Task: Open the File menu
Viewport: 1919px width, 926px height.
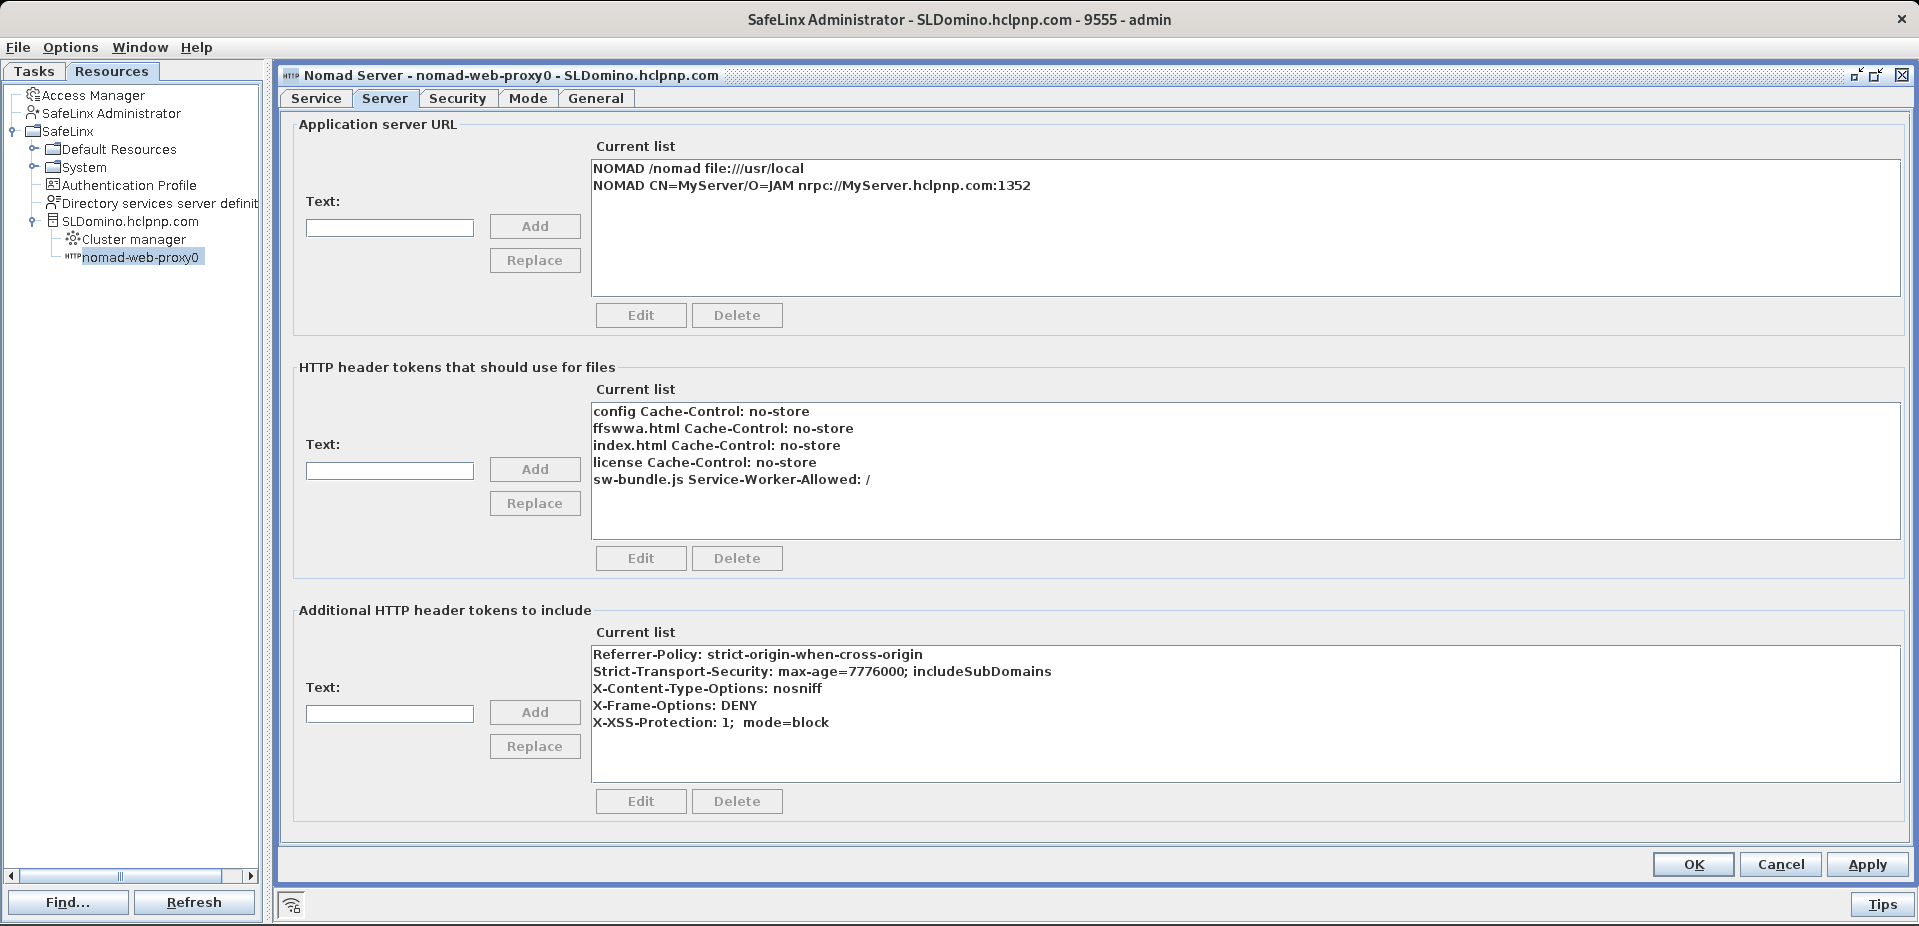Action: tap(18, 47)
